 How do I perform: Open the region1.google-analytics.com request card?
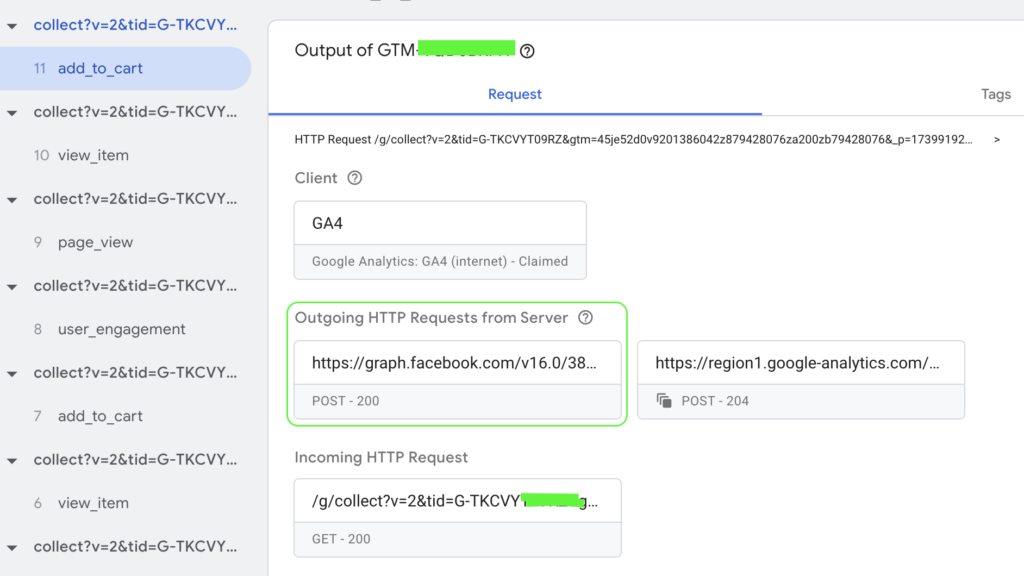tap(800, 379)
